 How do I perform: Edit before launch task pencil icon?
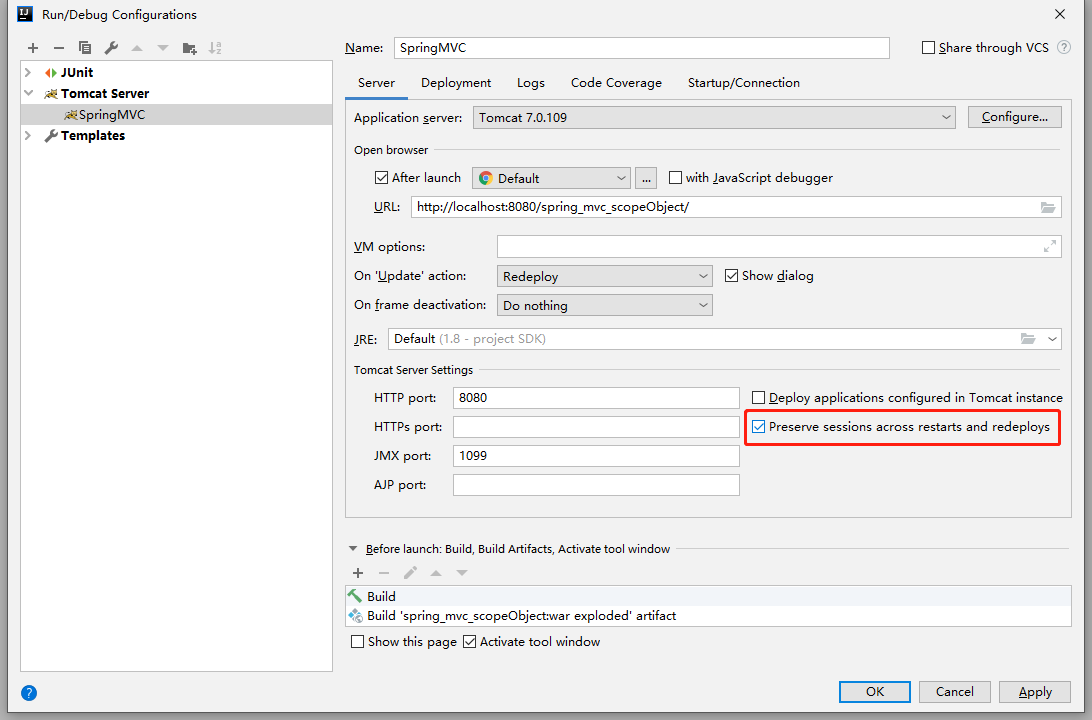[x=410, y=573]
